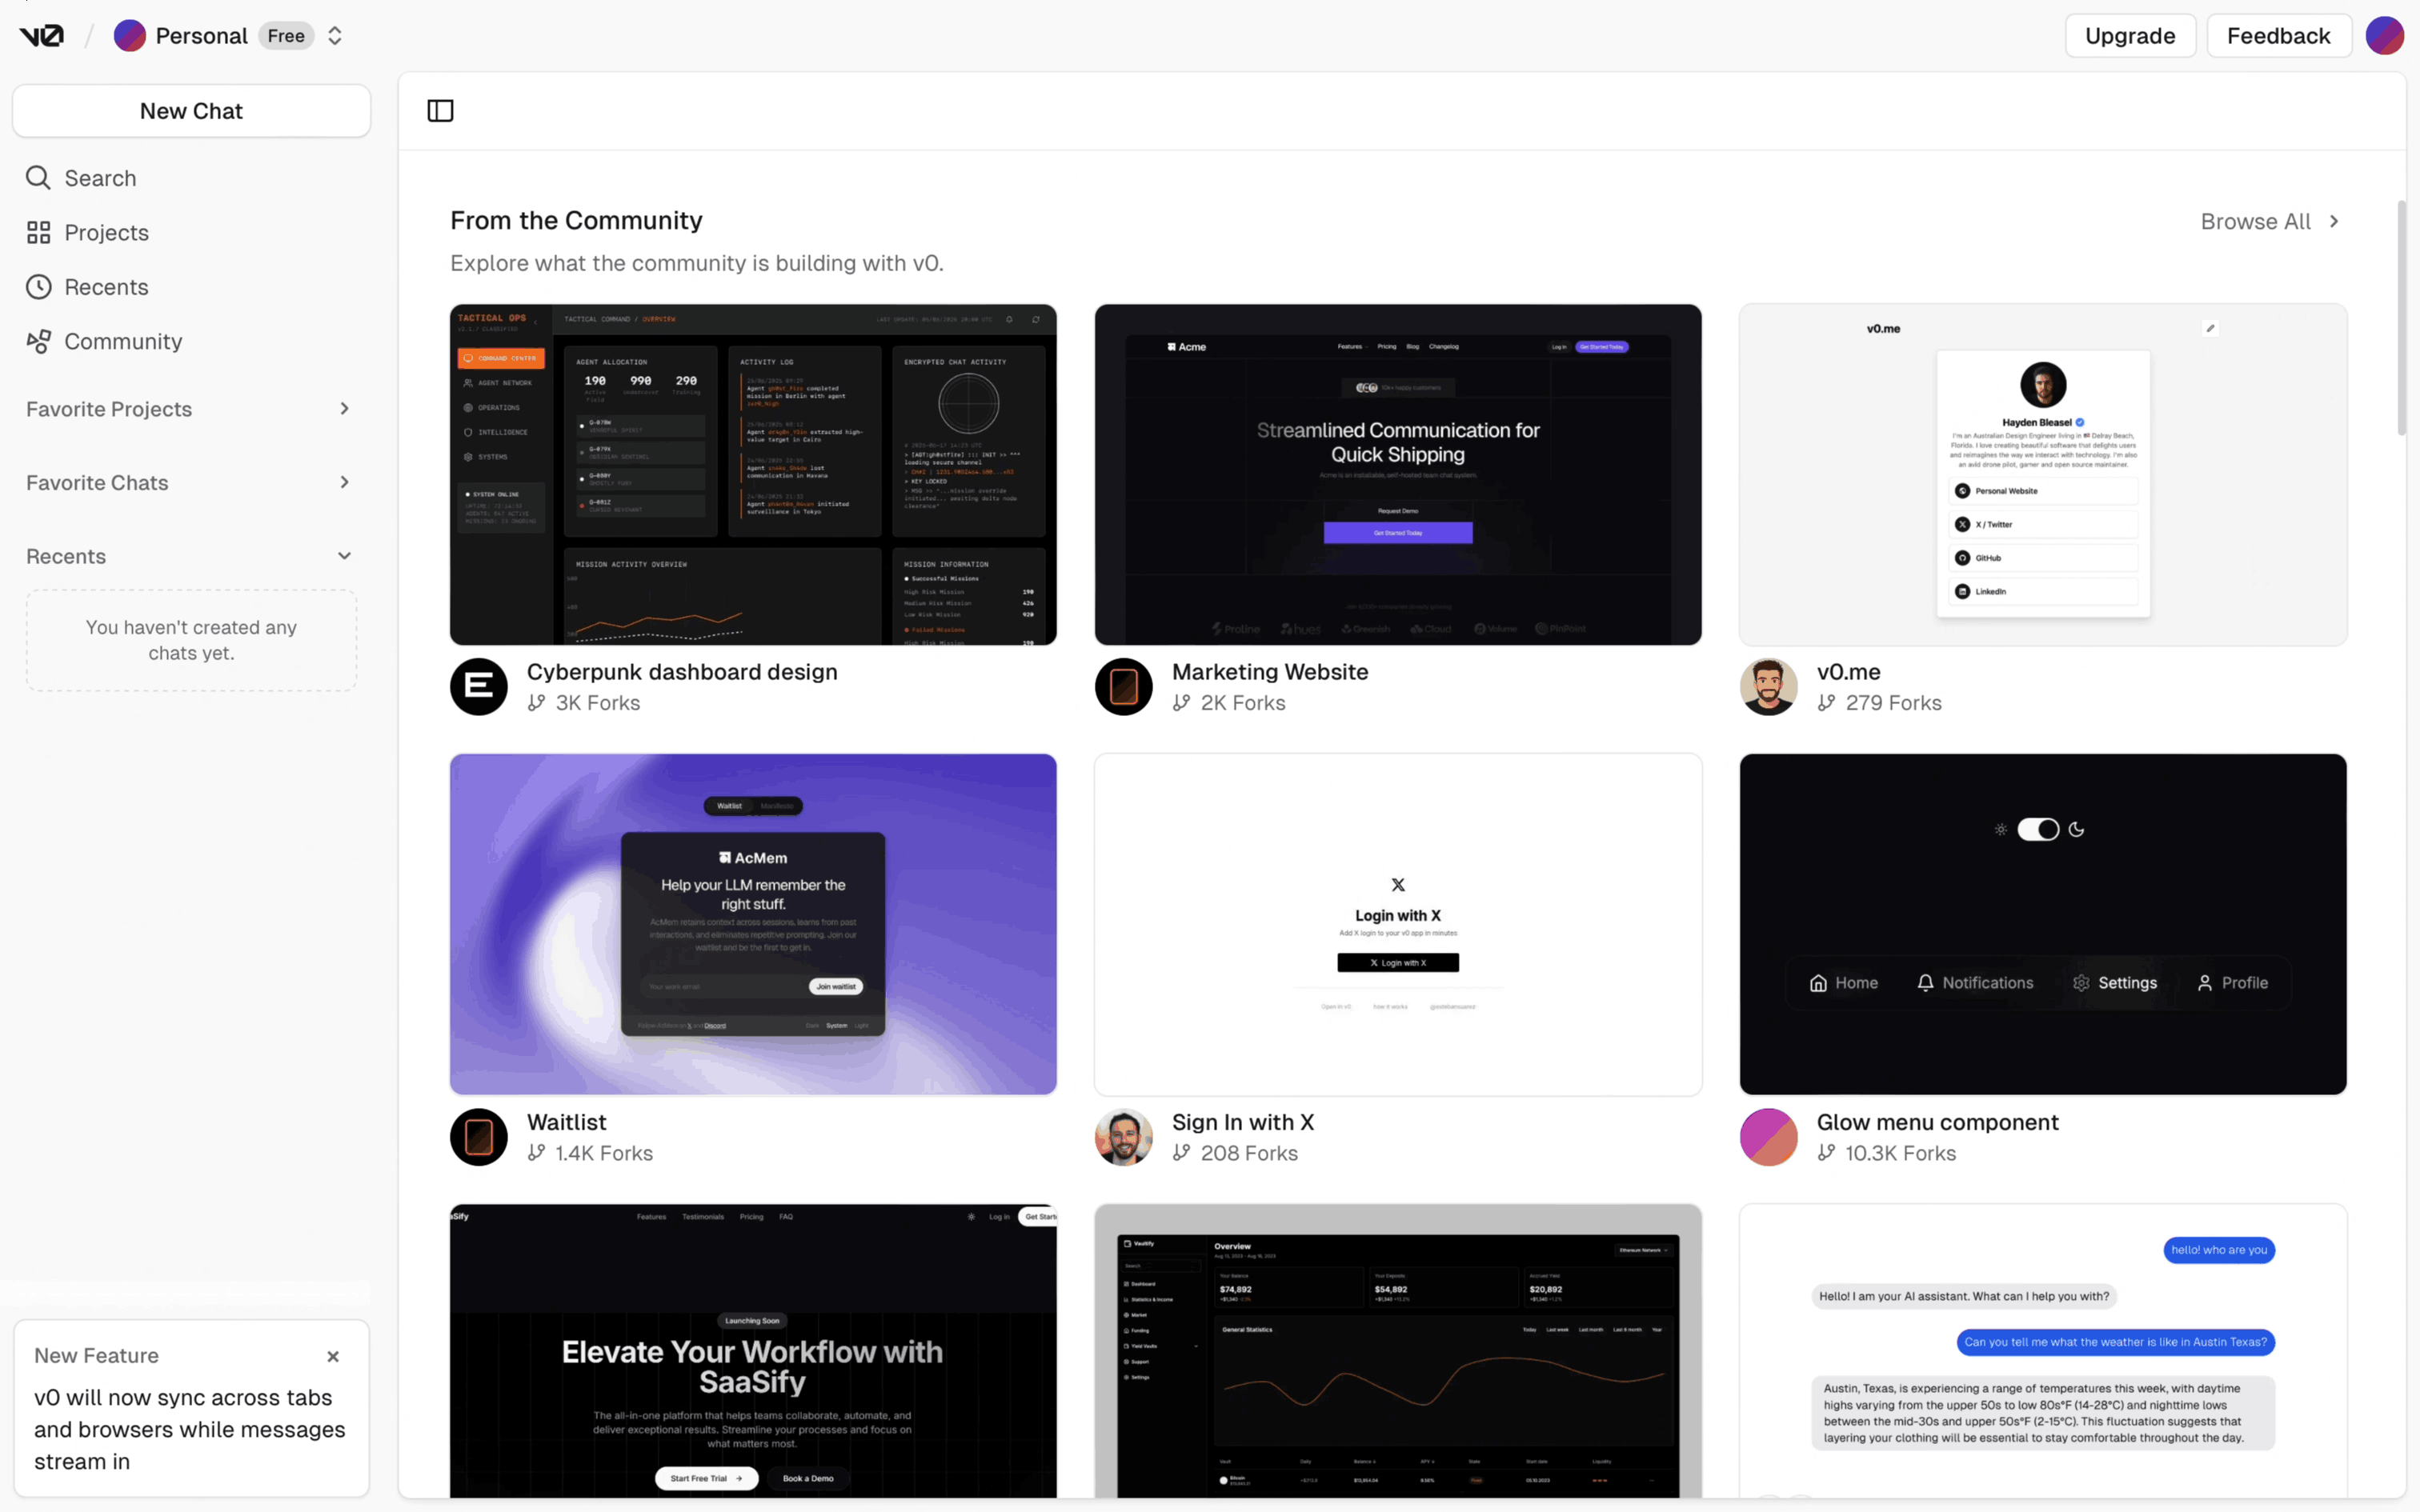
Task: Dismiss the New Feature notification
Action: tap(333, 1356)
